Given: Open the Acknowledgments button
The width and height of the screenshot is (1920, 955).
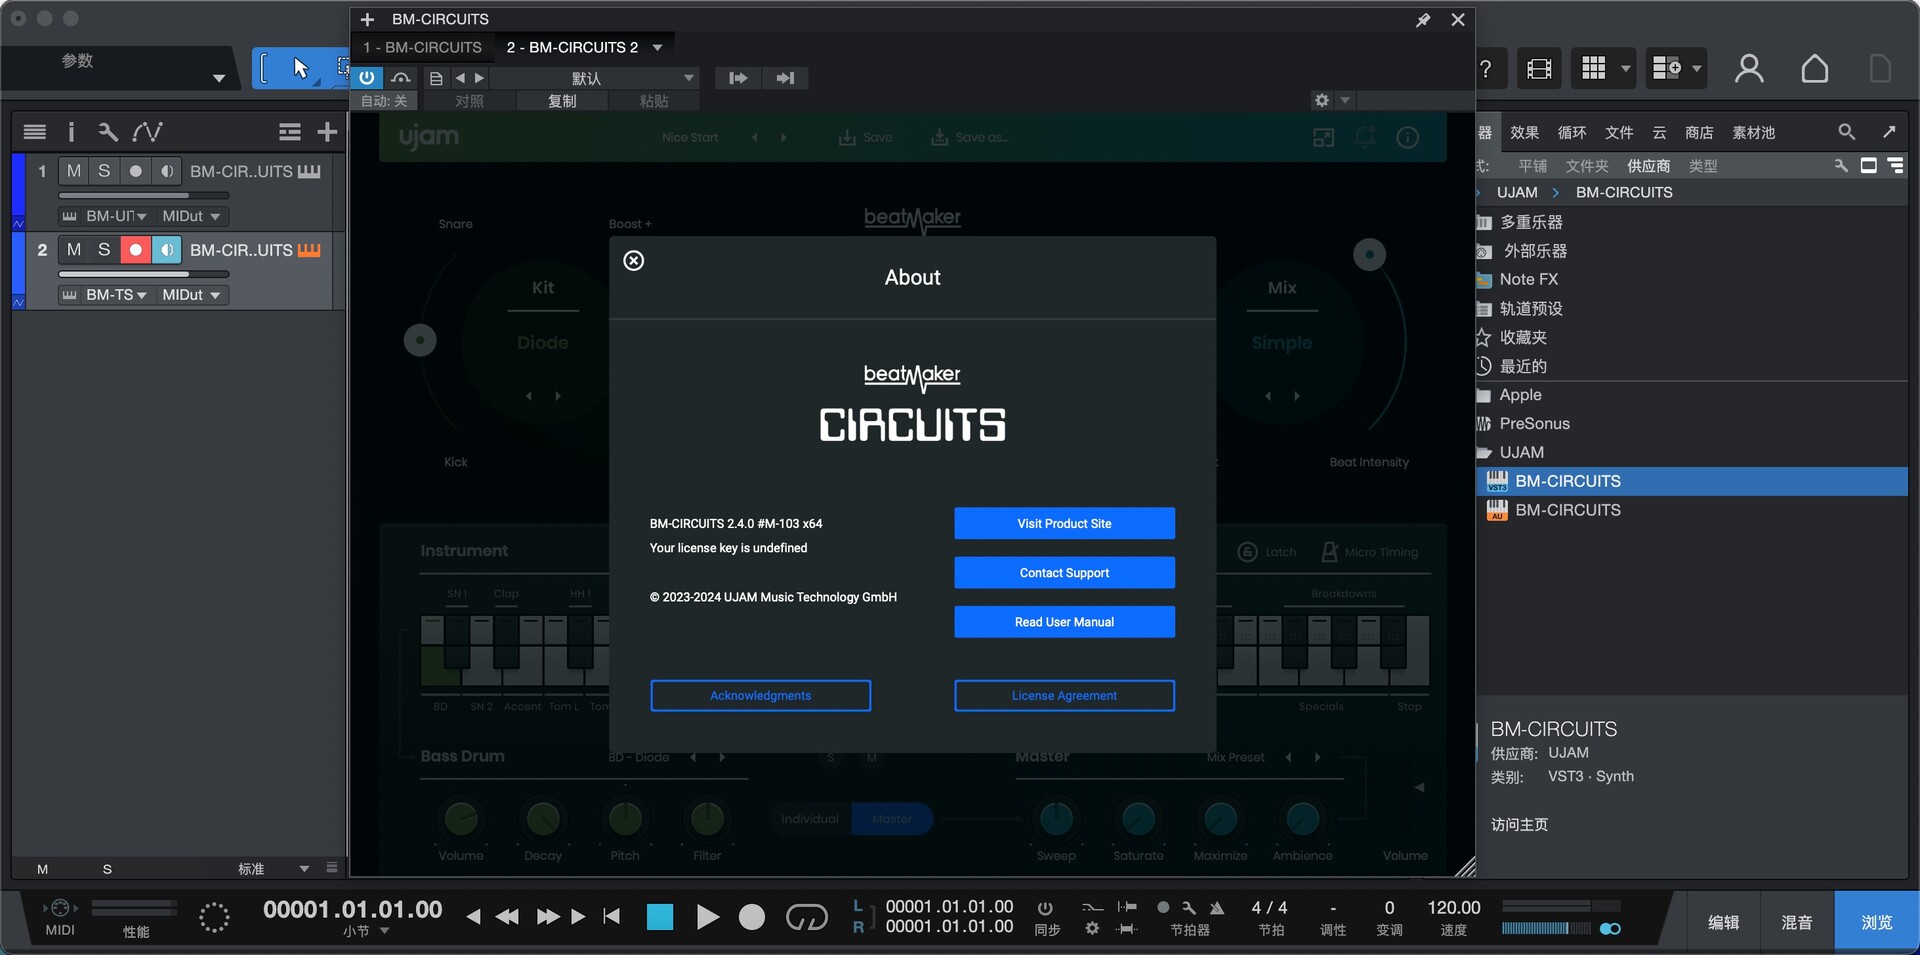Looking at the screenshot, I should coord(760,696).
